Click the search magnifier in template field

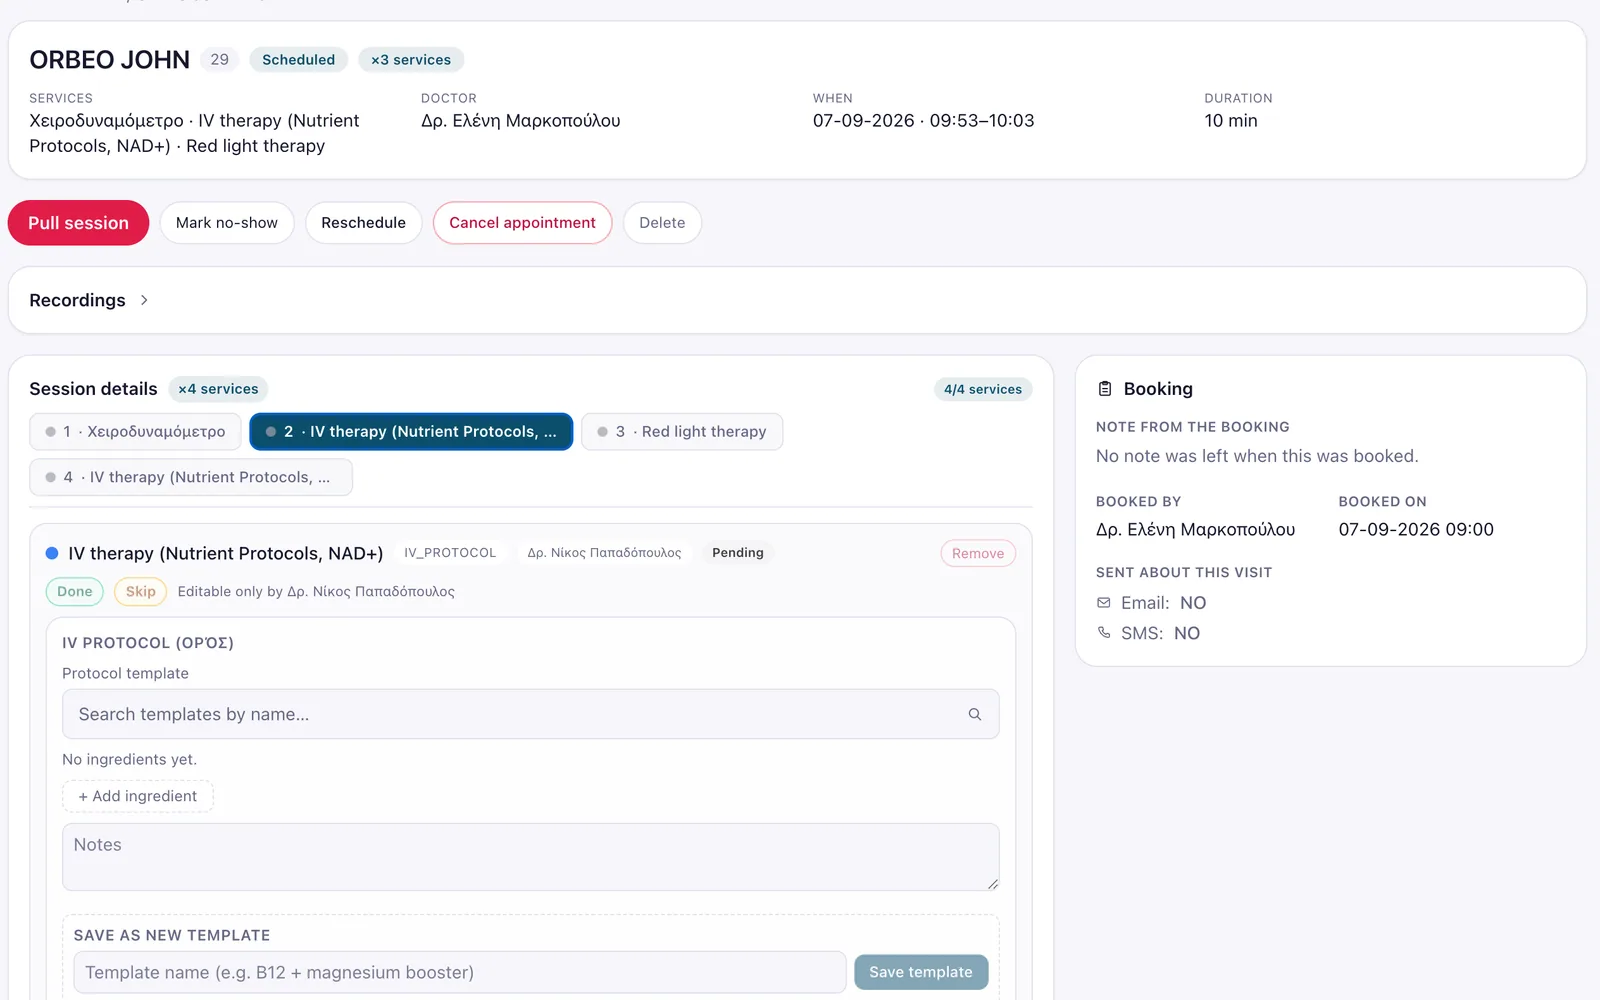(975, 714)
